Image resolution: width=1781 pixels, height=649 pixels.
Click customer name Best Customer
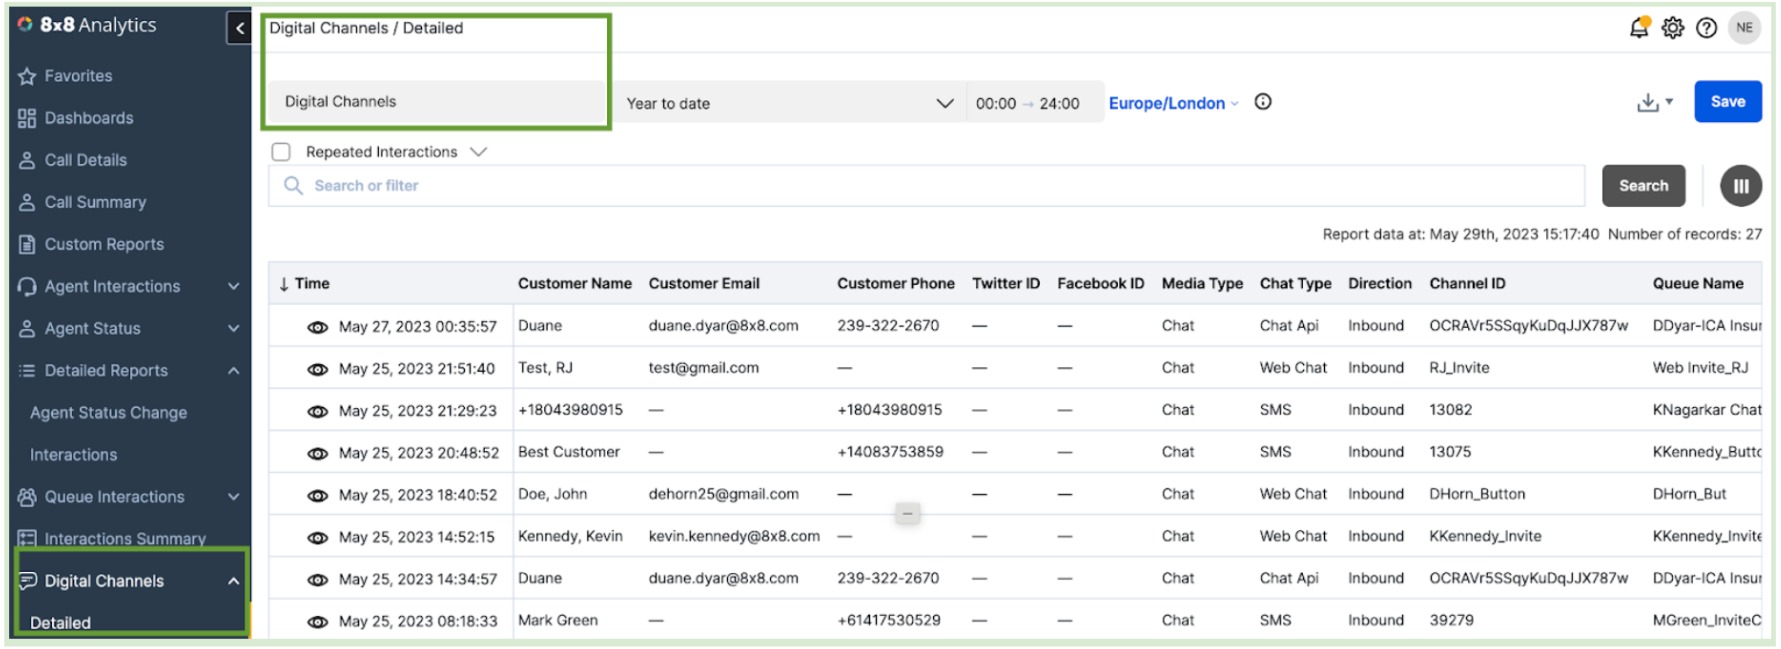click(569, 452)
